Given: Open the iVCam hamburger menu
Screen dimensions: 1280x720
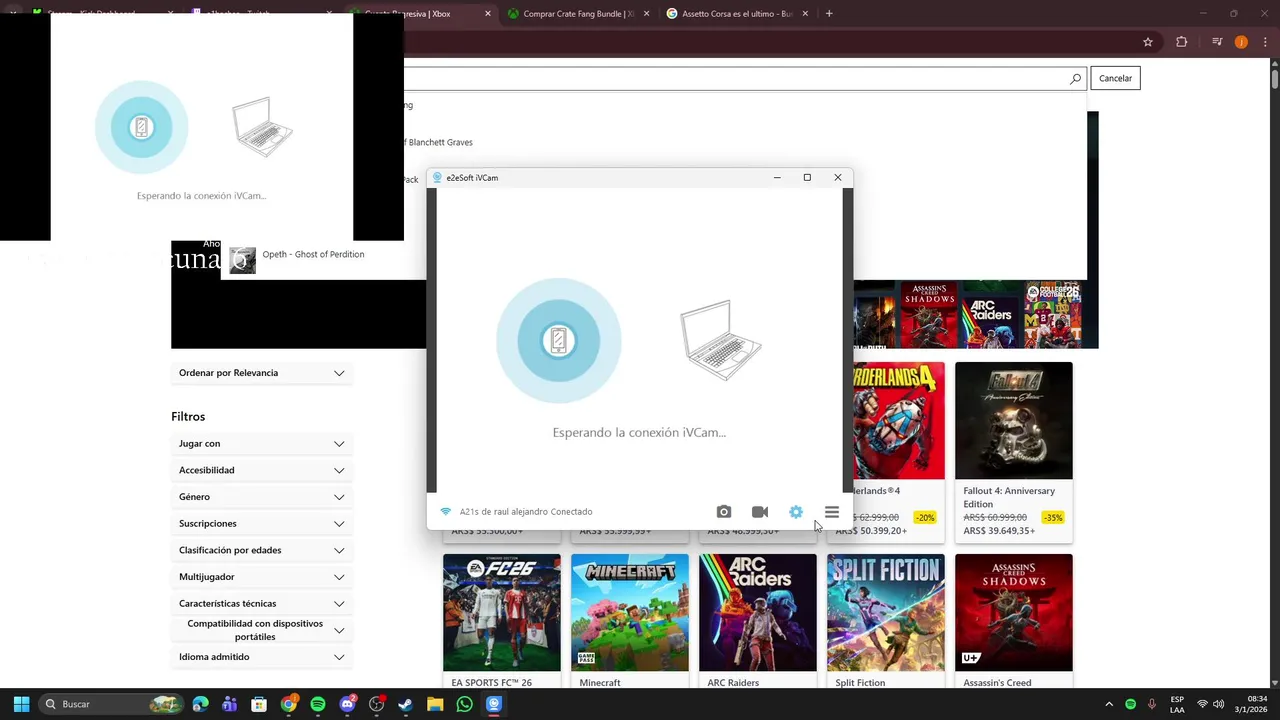Looking at the screenshot, I should coord(832,512).
